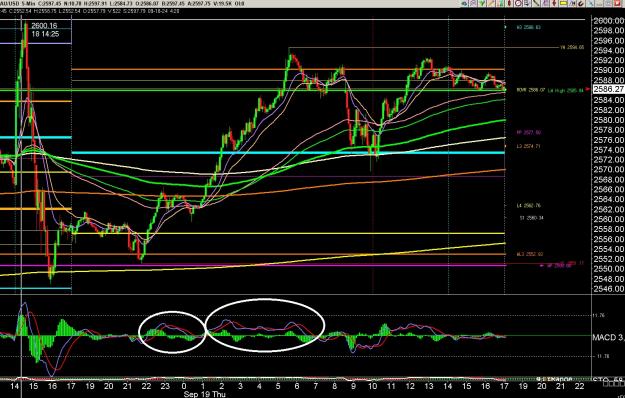Click the 2600.00 price axis label

click(609, 21)
